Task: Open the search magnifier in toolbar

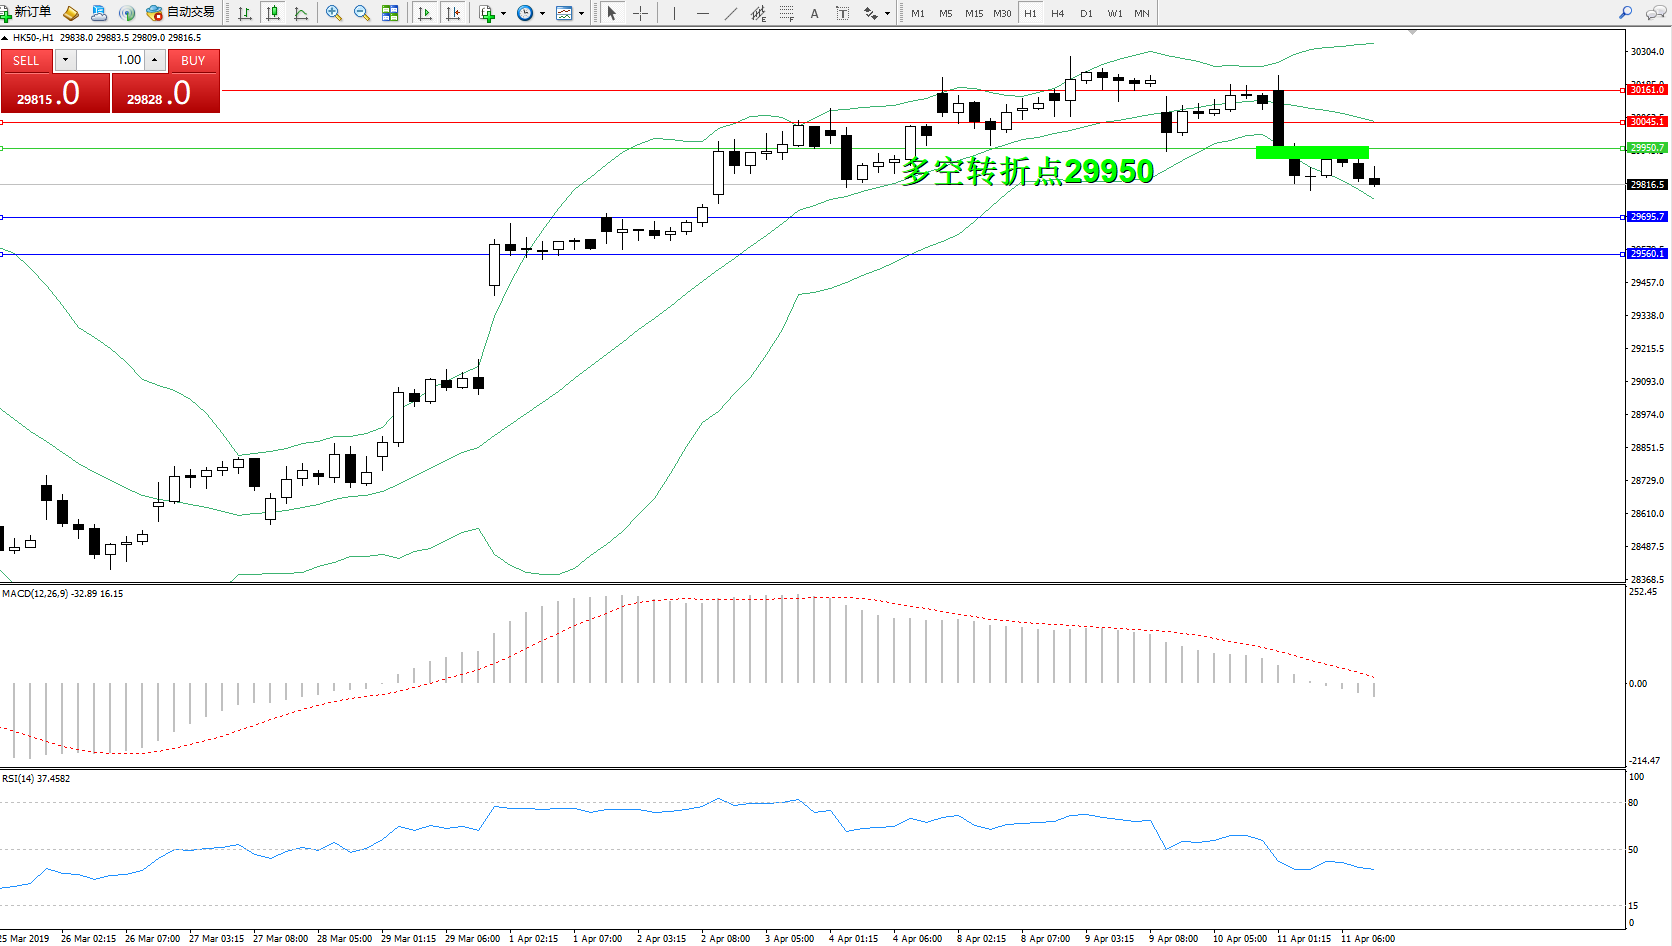Action: (x=1625, y=13)
